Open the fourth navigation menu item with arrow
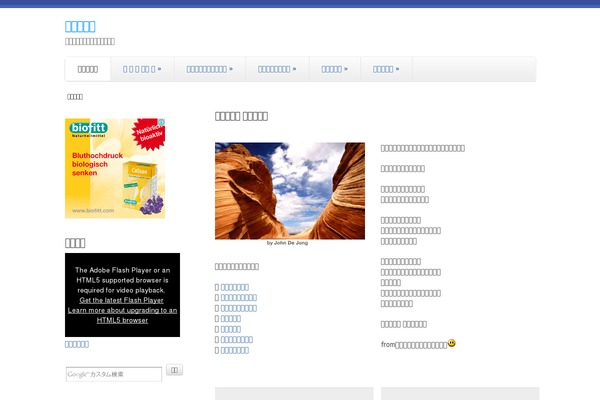Image resolution: width=600 pixels, height=400 pixels. click(277, 69)
